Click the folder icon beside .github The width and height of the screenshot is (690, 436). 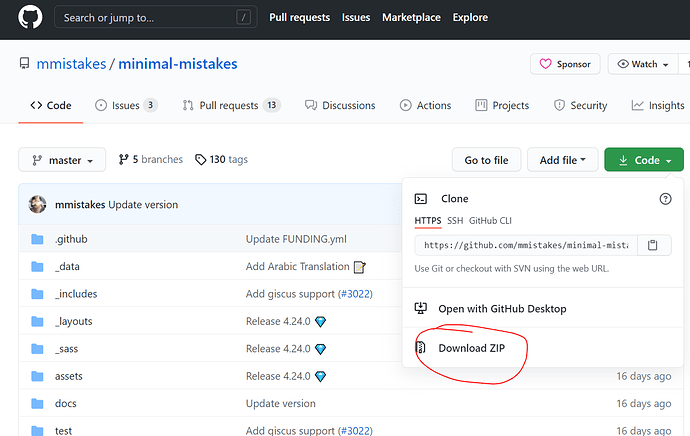pyautogui.click(x=37, y=239)
